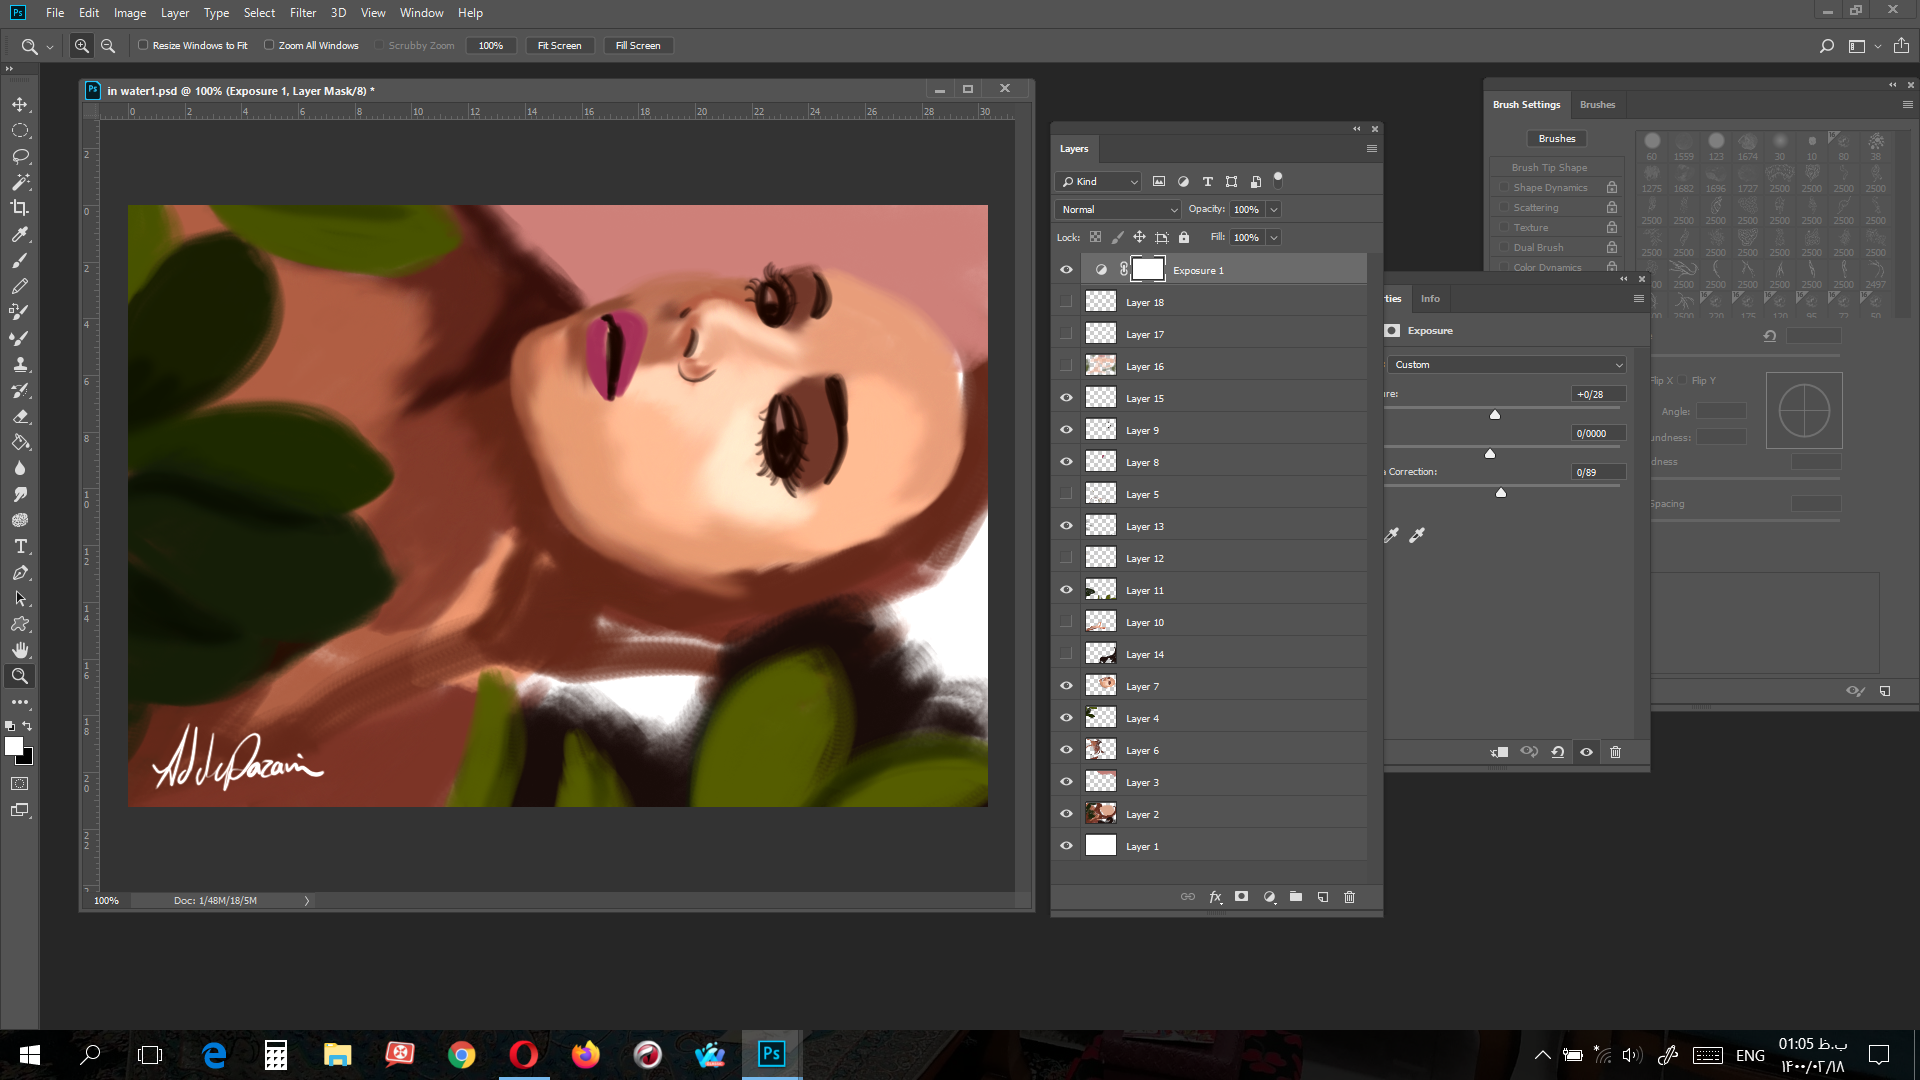Click the 100% zoom button
Screen dimensions: 1920x1080
click(x=491, y=46)
